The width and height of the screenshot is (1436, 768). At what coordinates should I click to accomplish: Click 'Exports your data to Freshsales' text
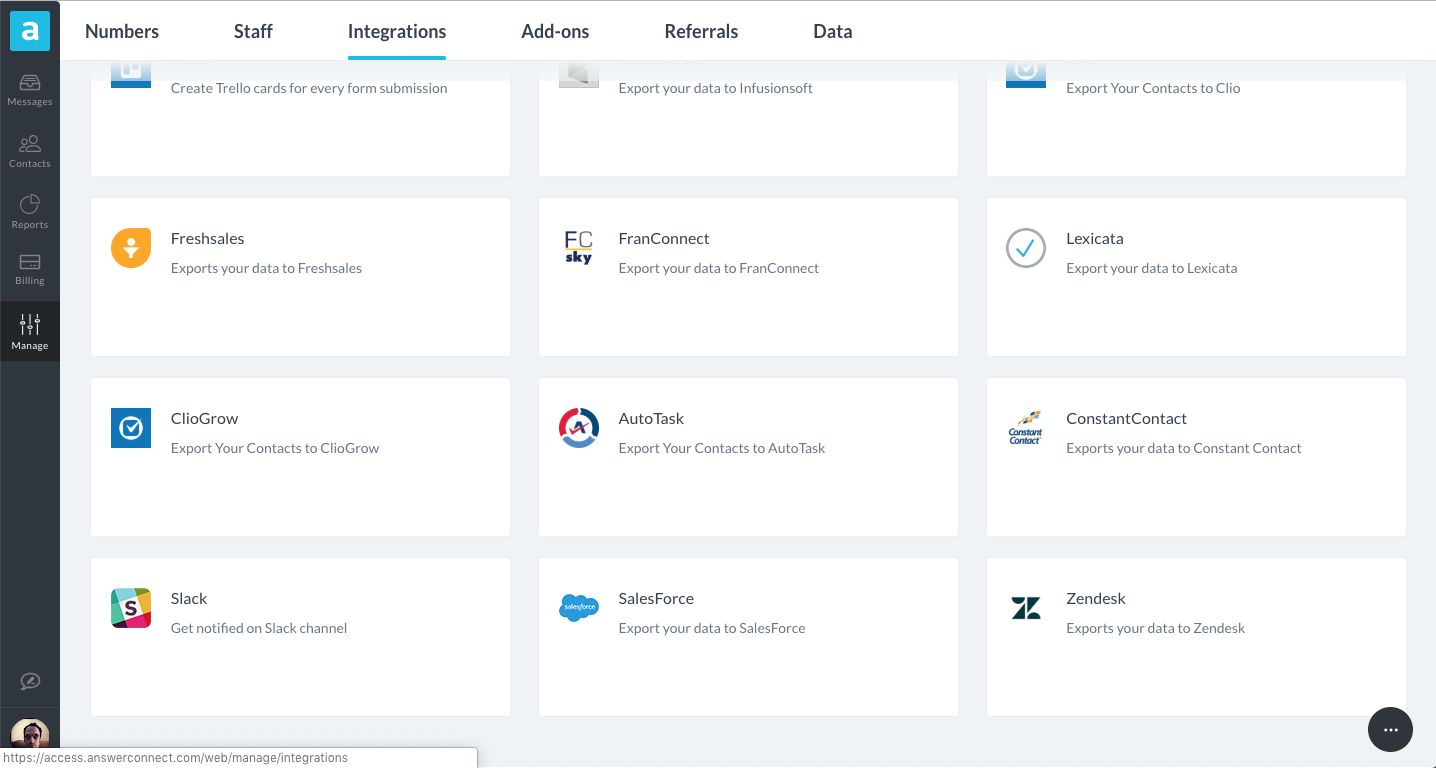pyautogui.click(x=266, y=268)
